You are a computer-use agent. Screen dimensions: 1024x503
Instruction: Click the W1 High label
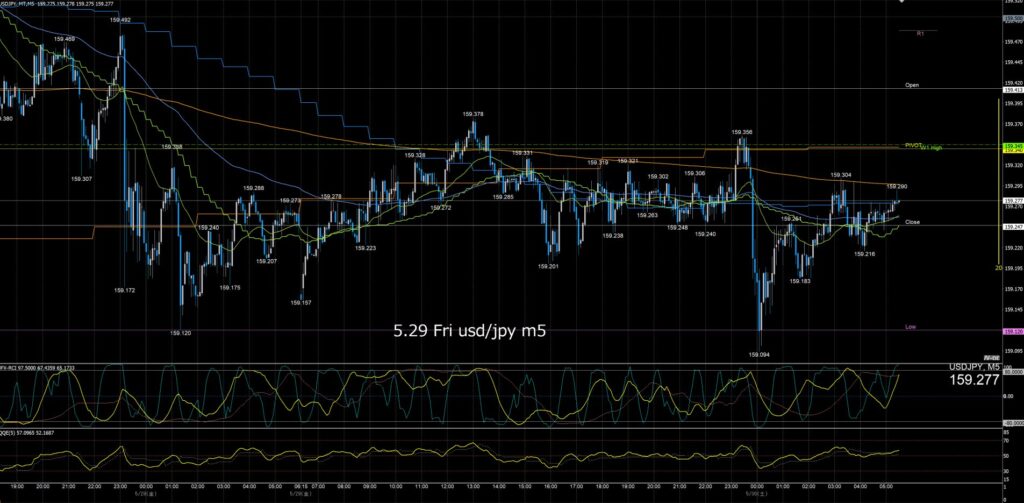931,148
